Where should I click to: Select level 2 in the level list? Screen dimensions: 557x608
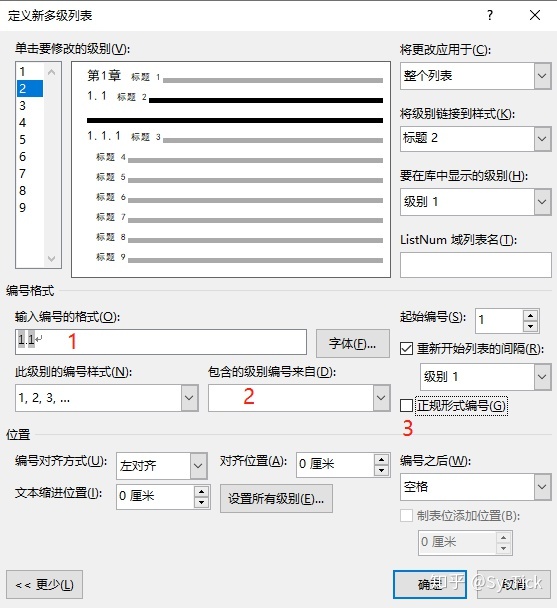(30, 88)
